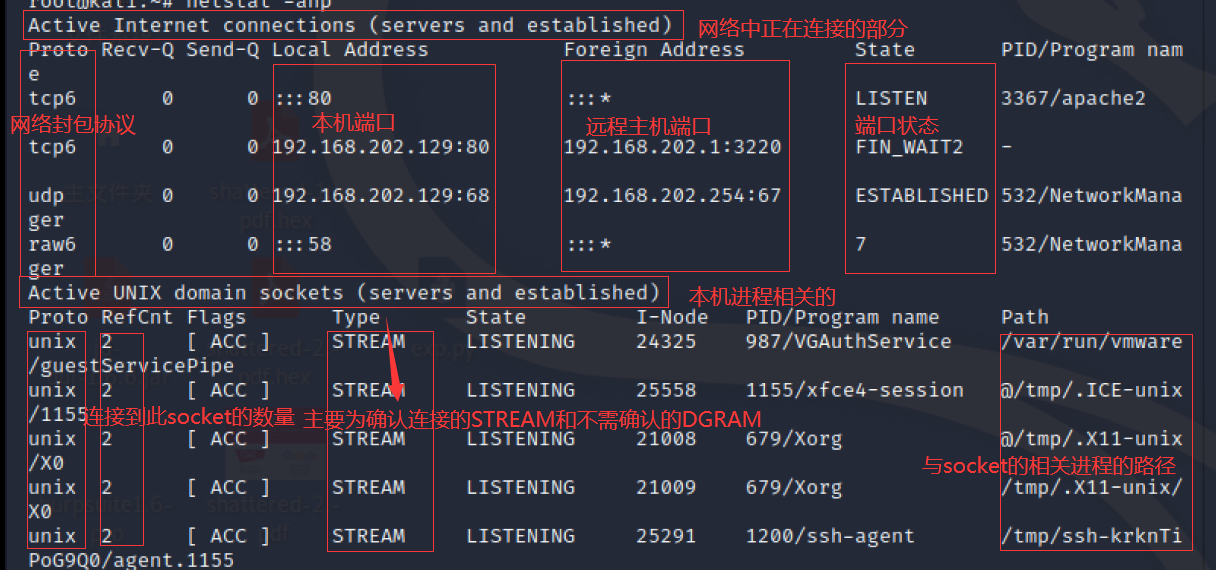Click the "I-Node" column header
The width and height of the screenshot is (1216, 570).
point(672,317)
